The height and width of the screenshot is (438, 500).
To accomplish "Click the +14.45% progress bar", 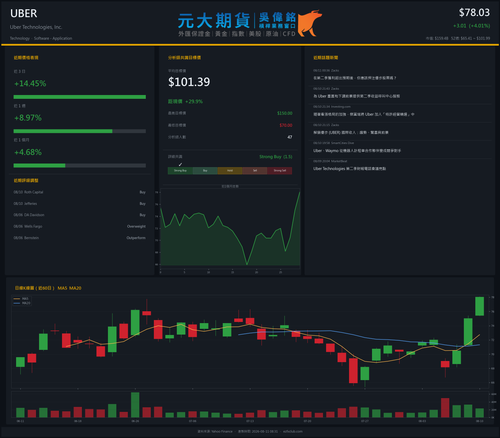I will 80,97.
